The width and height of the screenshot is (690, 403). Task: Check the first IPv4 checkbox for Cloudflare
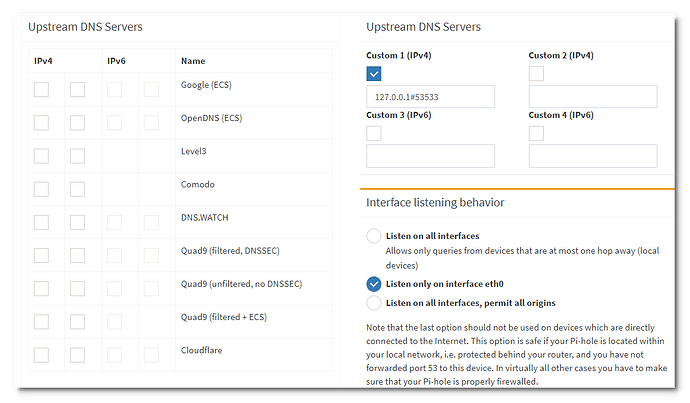(41, 354)
